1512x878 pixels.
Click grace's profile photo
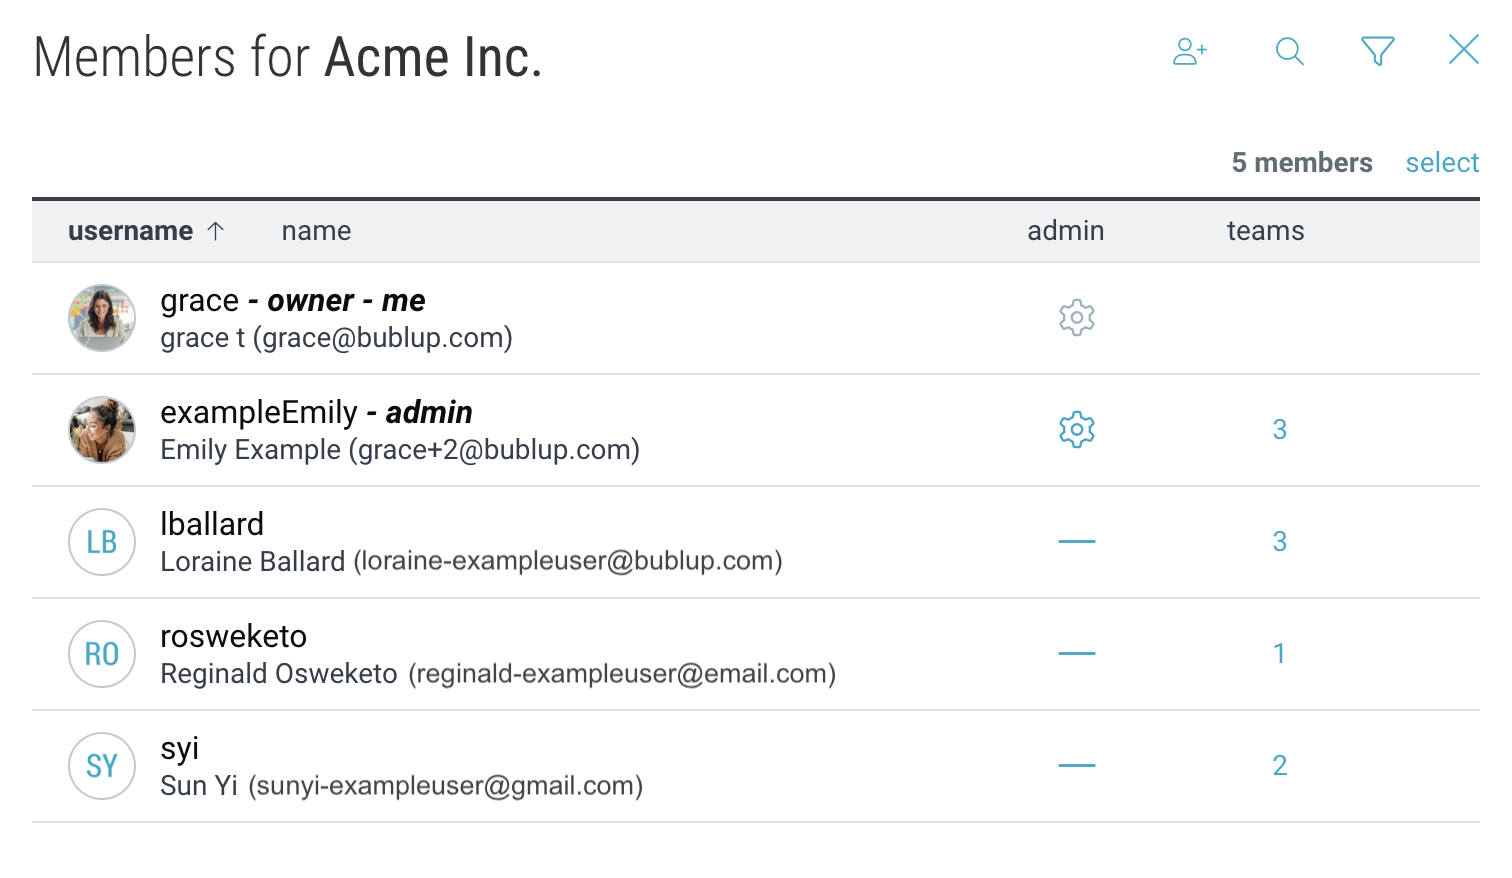102,318
